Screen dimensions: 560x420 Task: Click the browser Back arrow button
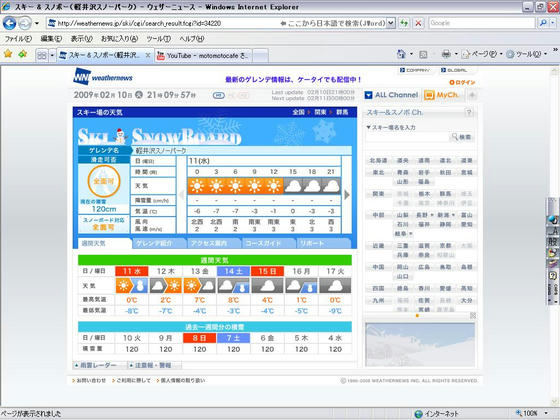click(x=10, y=24)
